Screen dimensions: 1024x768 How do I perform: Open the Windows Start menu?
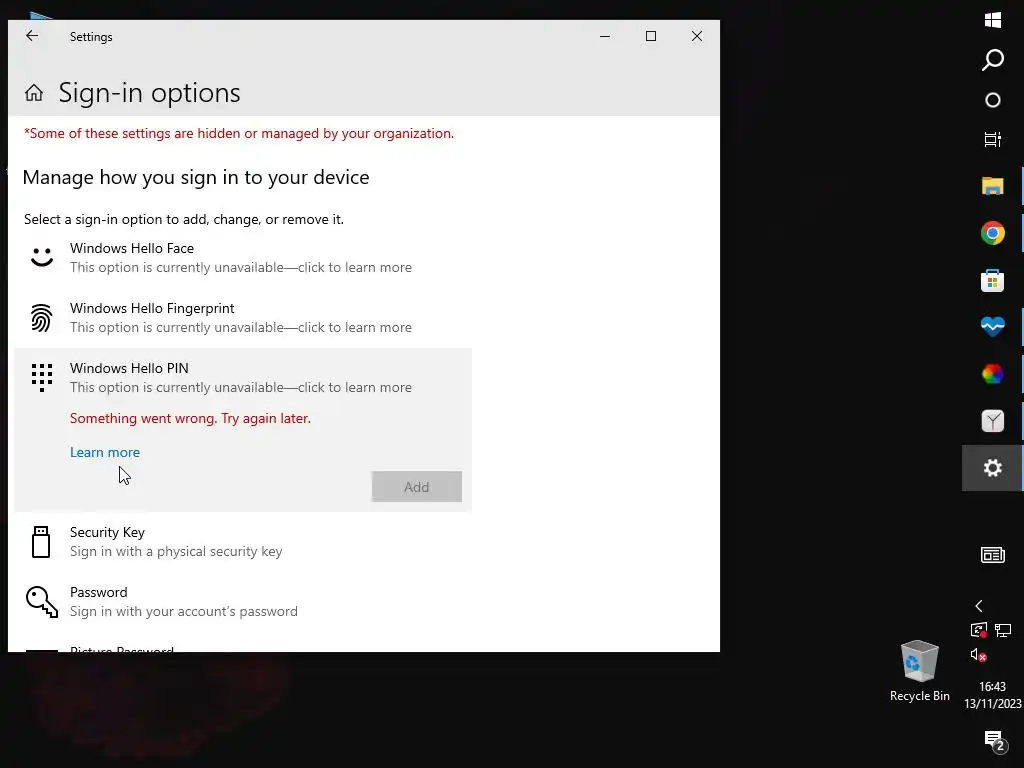tap(993, 20)
